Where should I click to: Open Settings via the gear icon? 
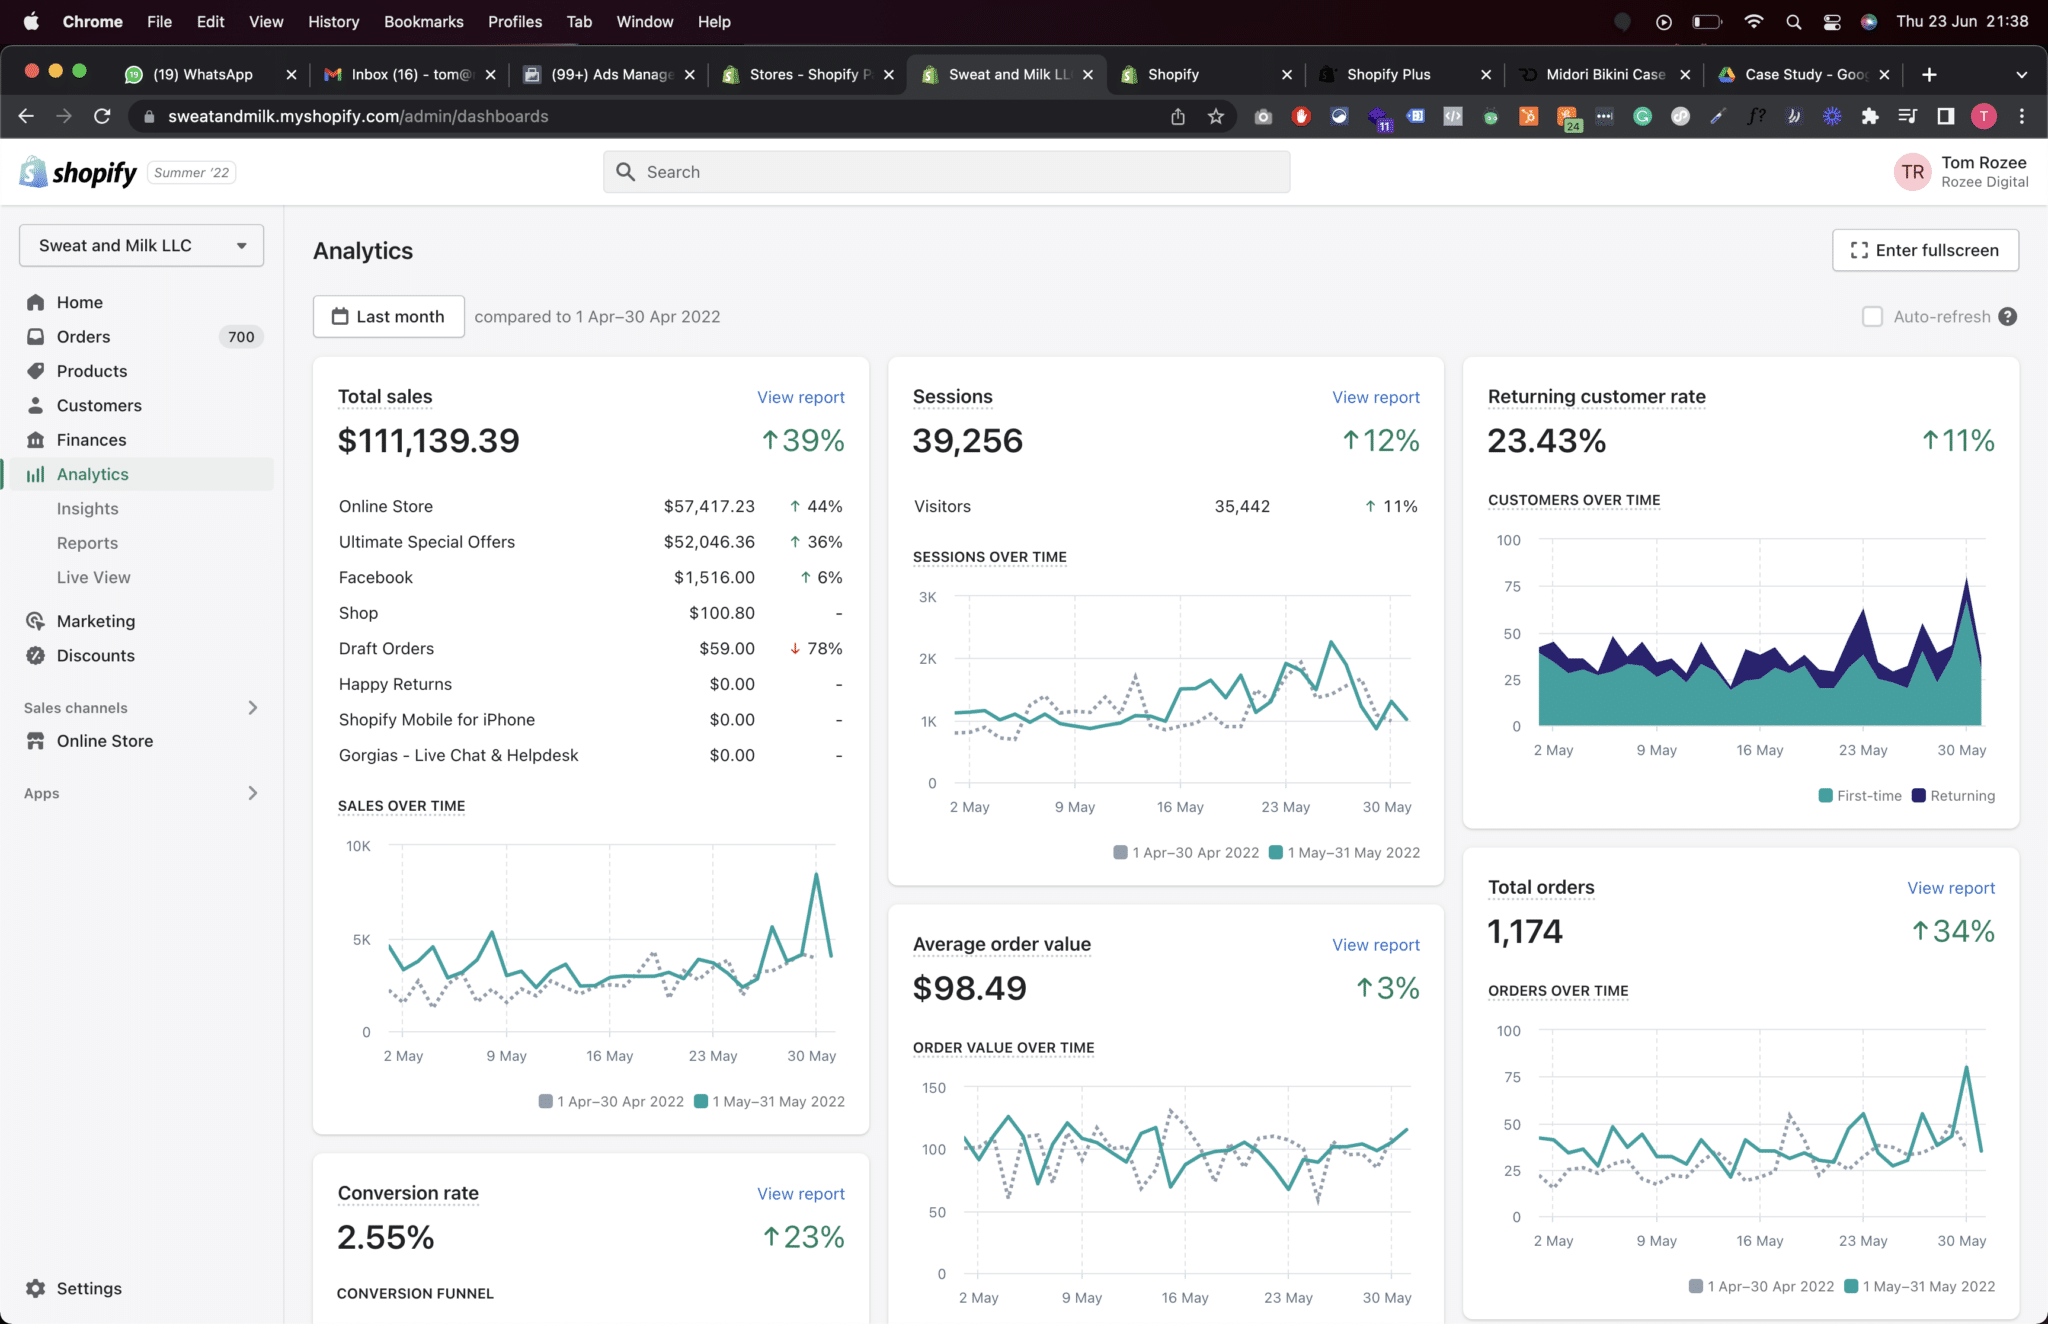point(36,1288)
